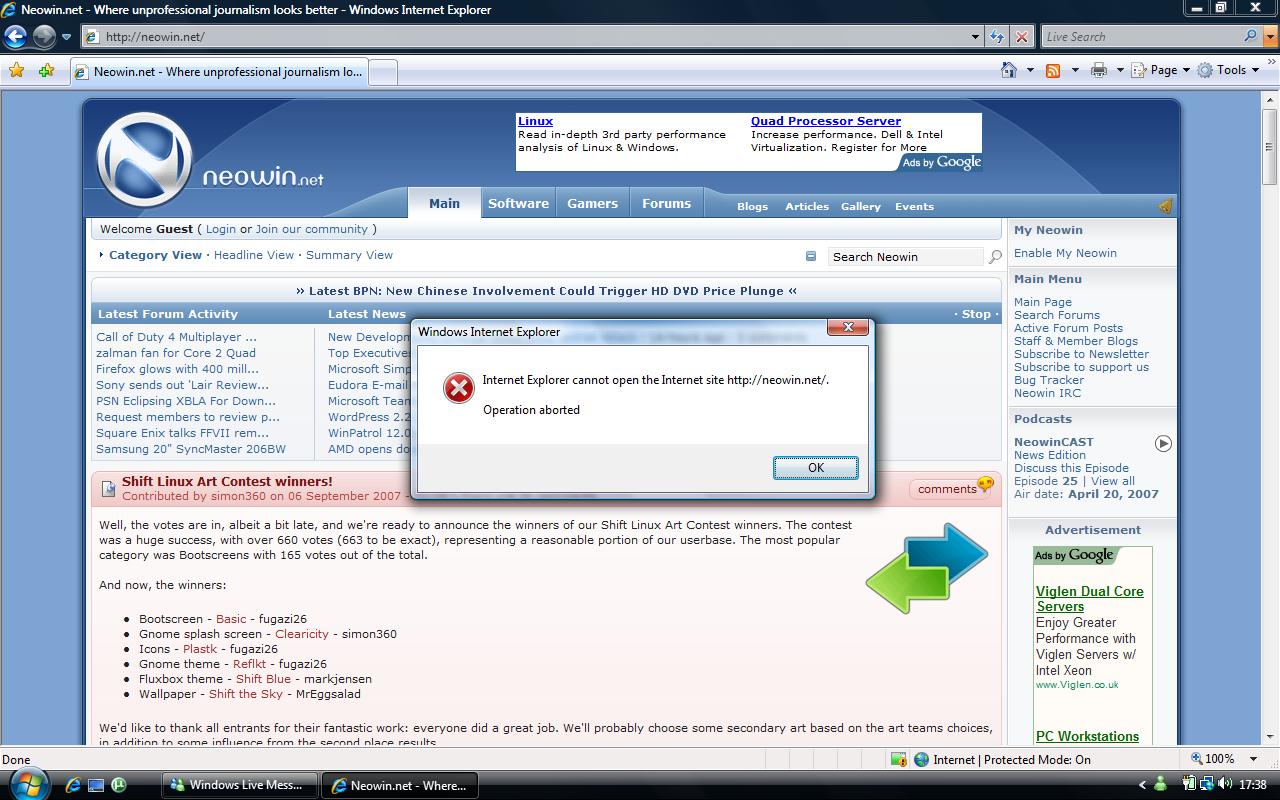Click the Search Neowin text box
Screen dimensions: 1280x800
tap(906, 257)
